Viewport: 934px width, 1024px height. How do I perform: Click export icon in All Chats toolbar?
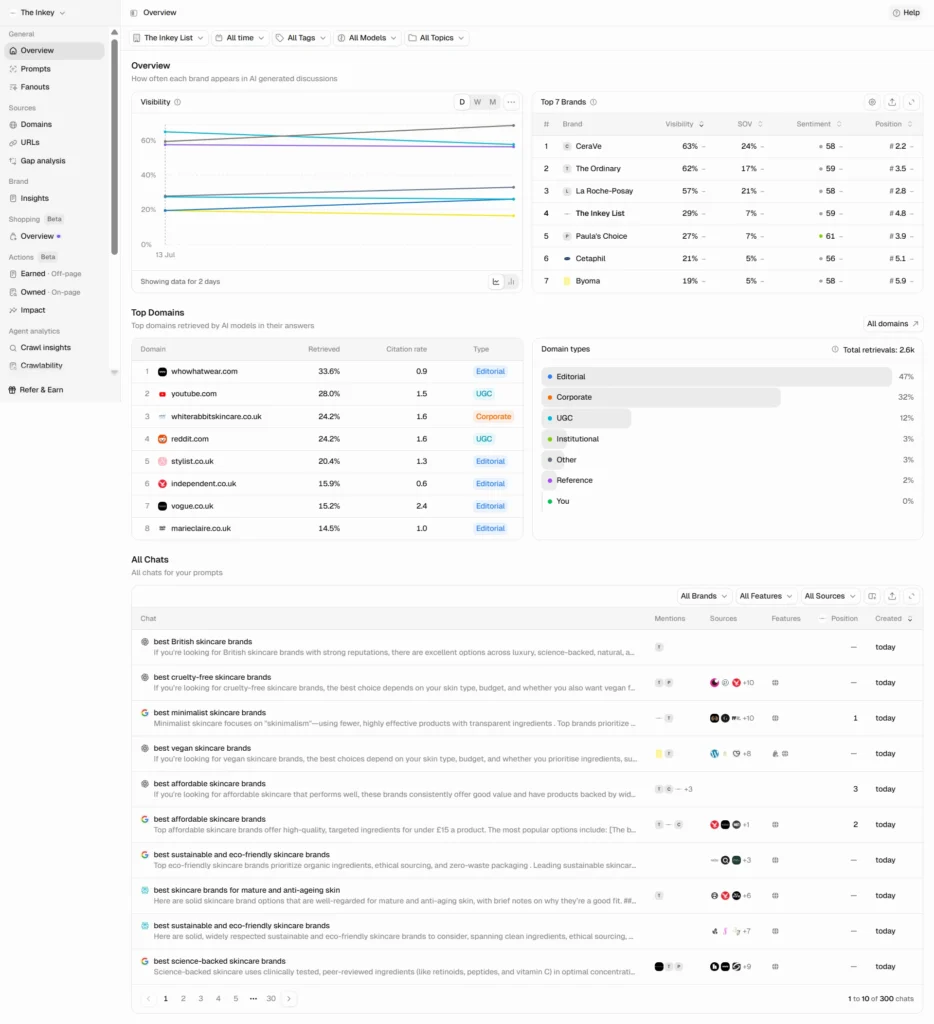pyautogui.click(x=892, y=596)
